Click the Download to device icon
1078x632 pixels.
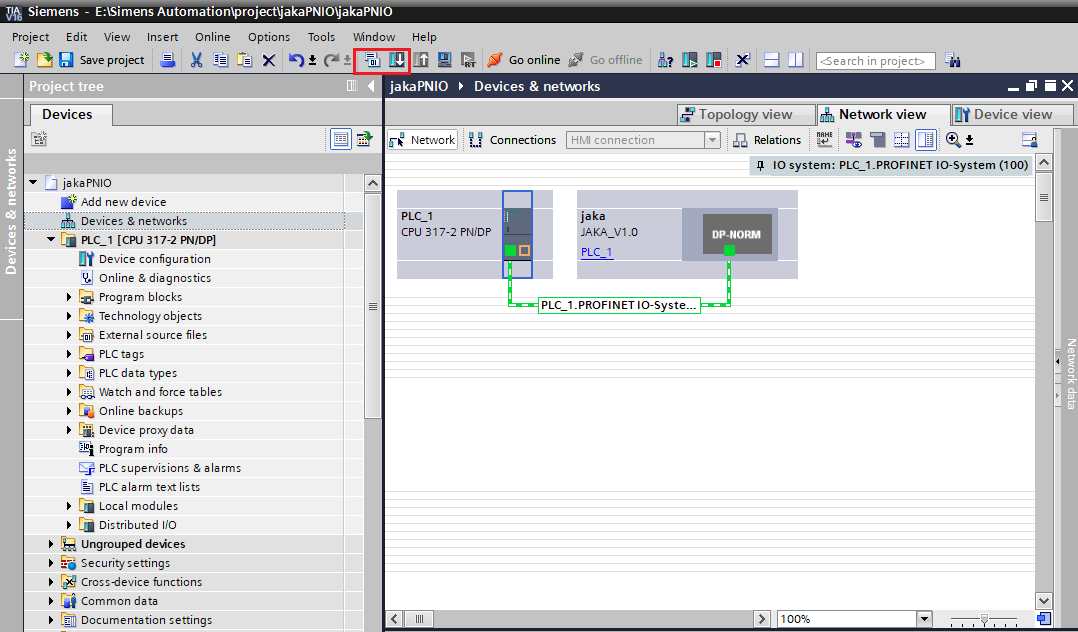click(398, 60)
